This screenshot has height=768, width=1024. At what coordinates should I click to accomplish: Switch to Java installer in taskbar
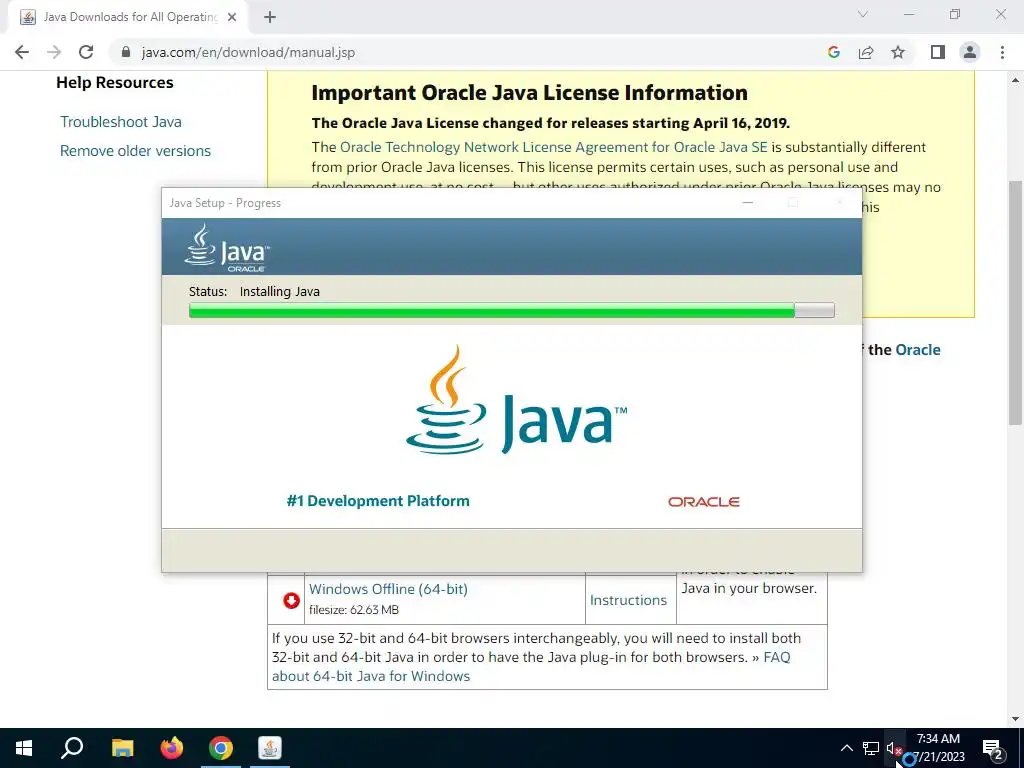click(270, 748)
